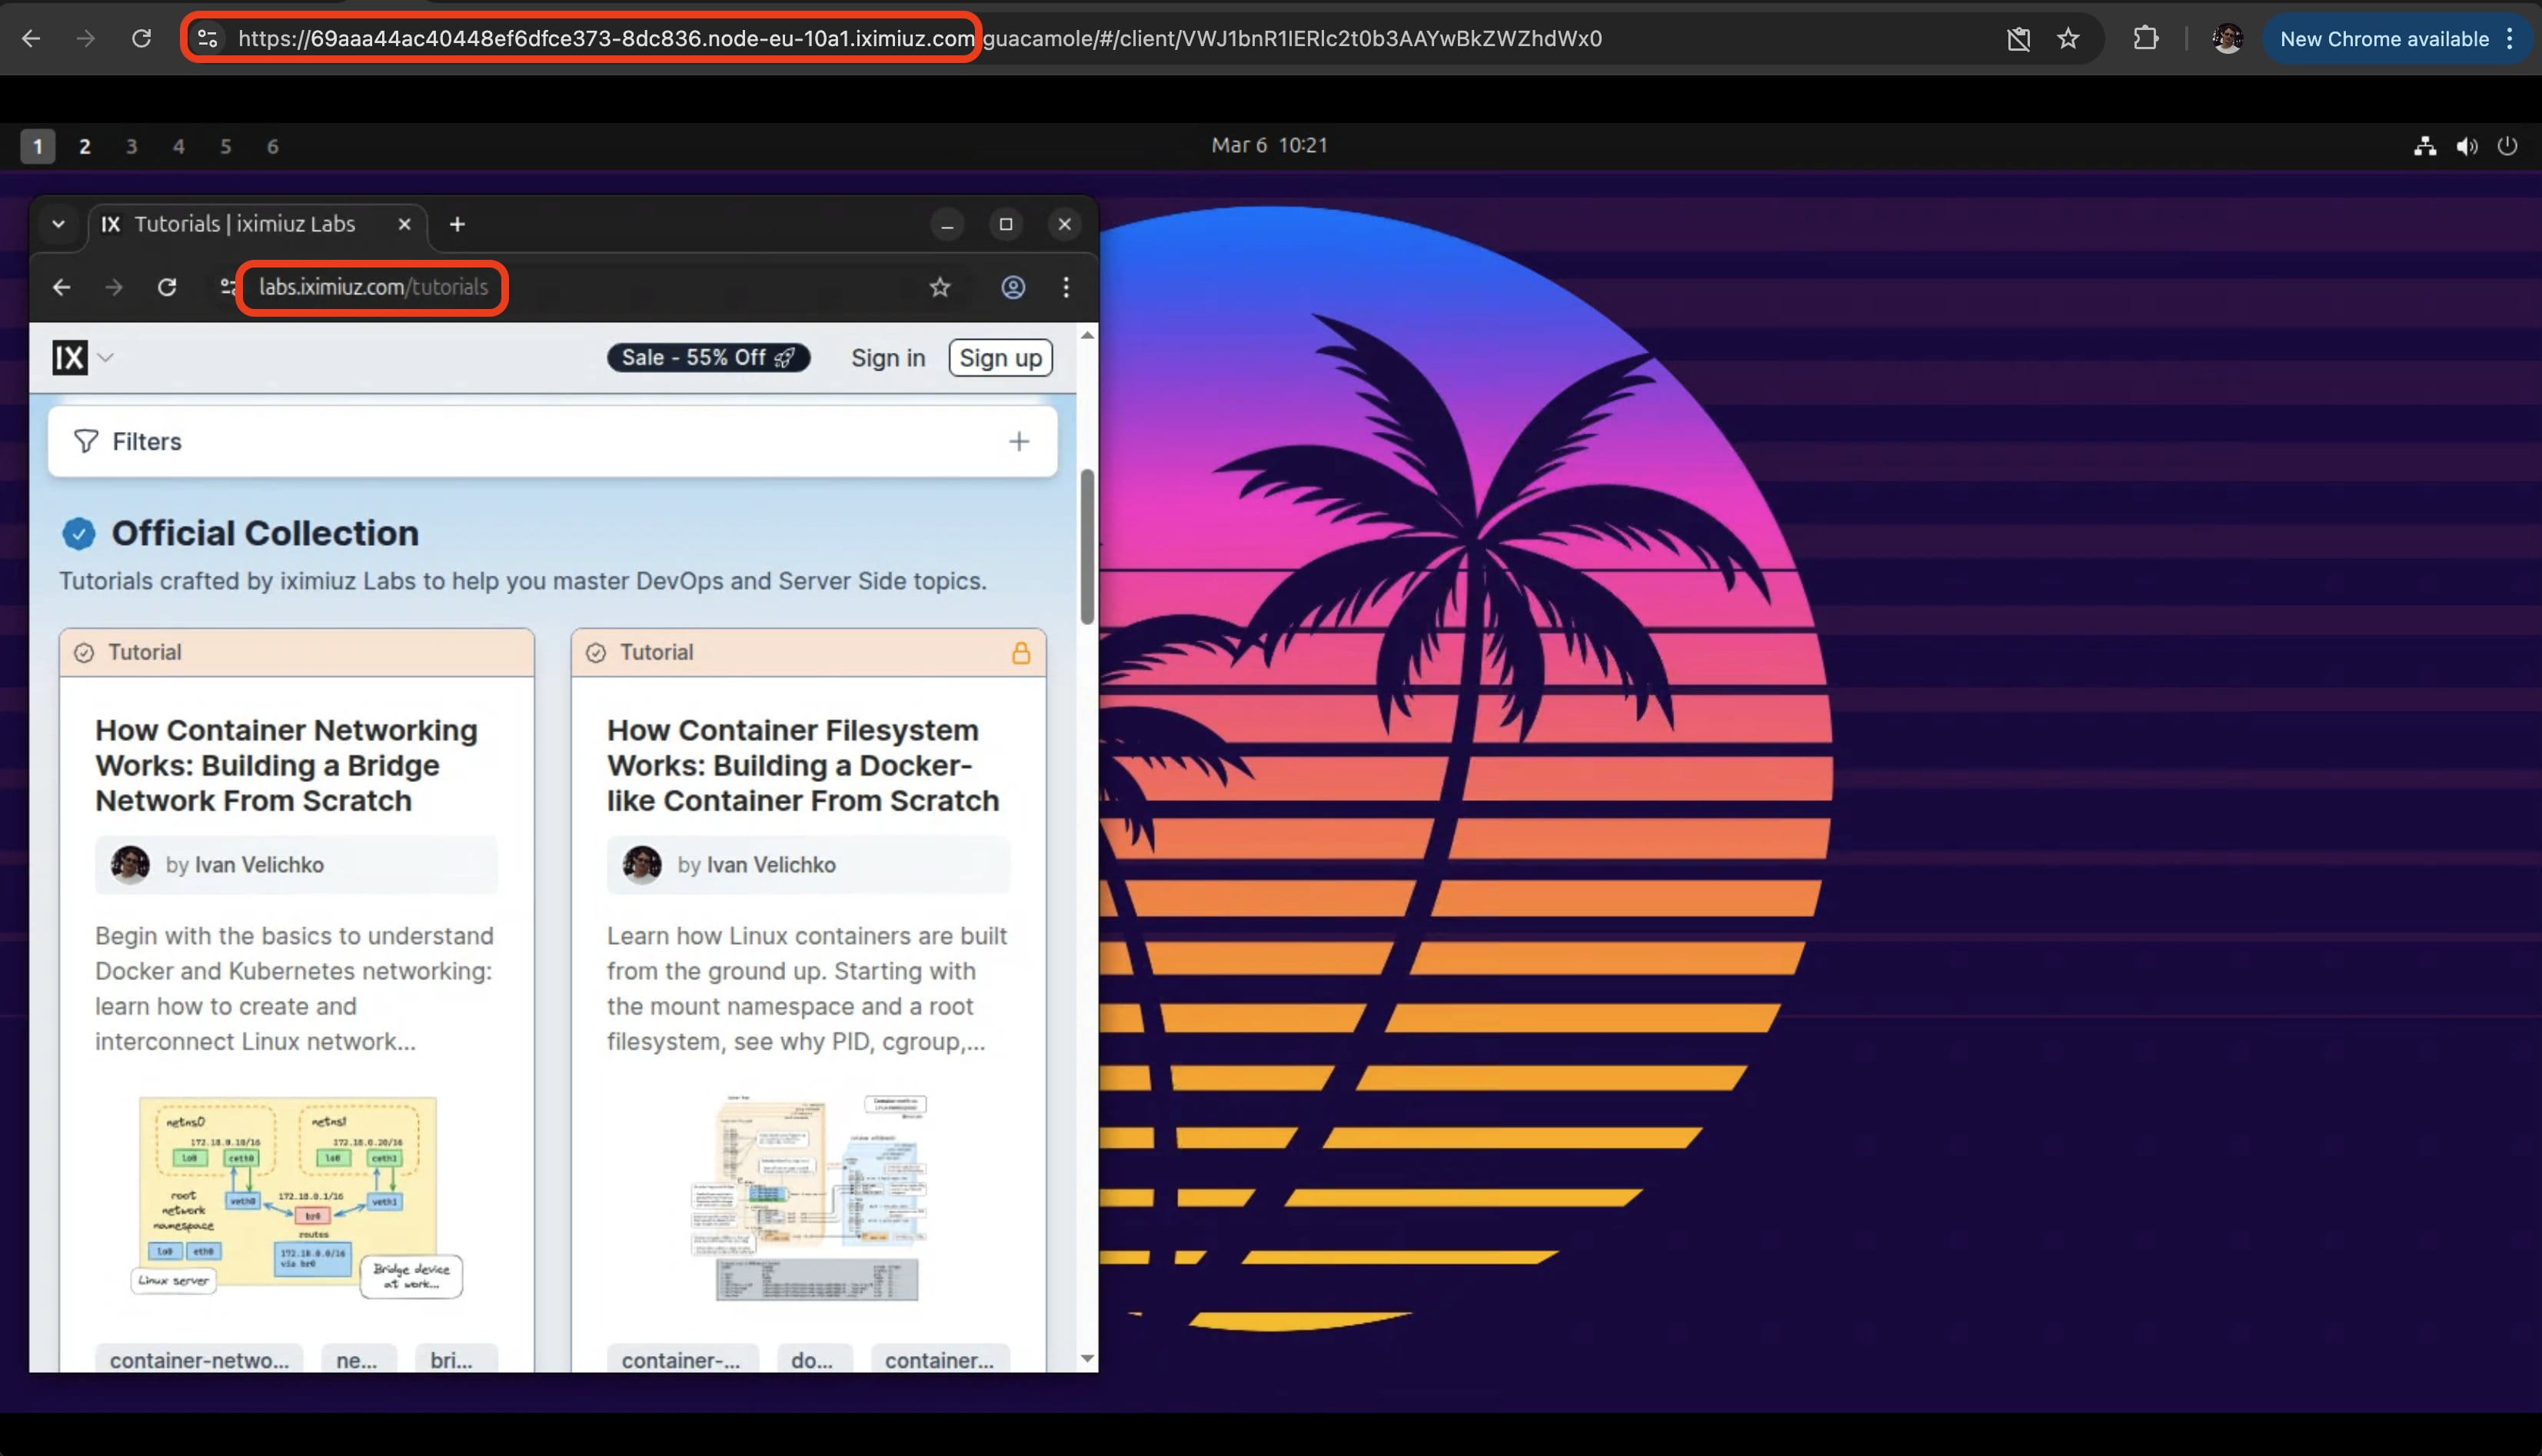Open the Mar 6 10:21 clock menu

coord(1269,145)
